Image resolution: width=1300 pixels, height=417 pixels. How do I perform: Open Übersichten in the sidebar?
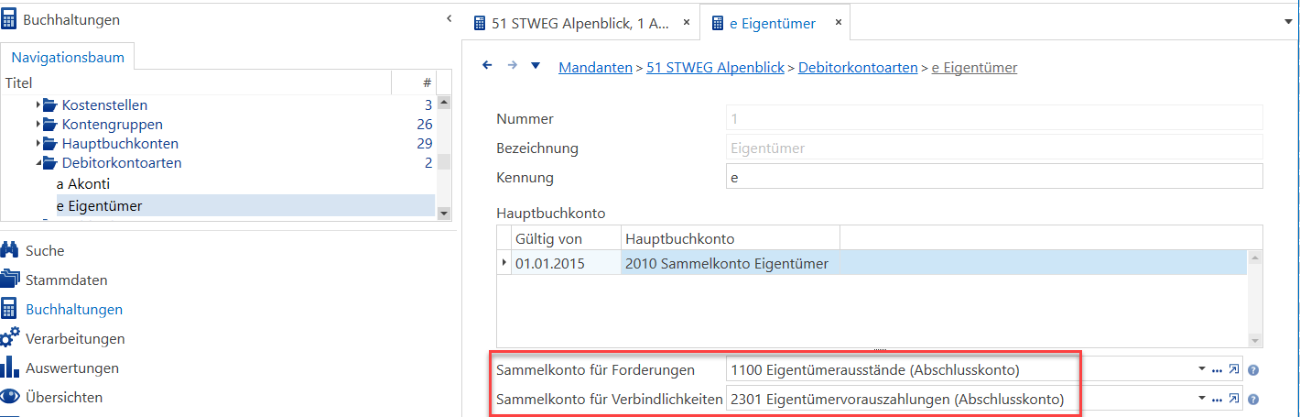click(64, 397)
